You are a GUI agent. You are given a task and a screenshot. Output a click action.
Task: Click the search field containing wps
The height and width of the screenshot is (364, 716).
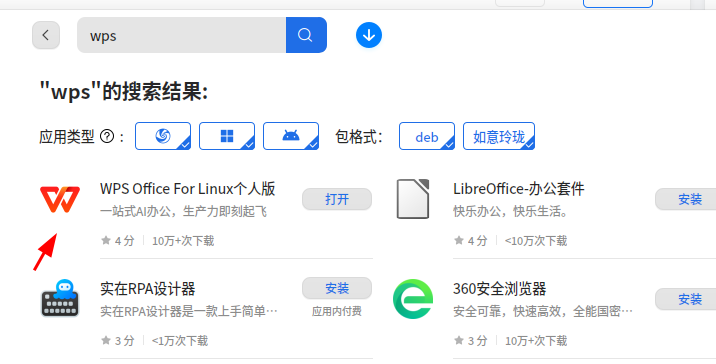pos(181,35)
